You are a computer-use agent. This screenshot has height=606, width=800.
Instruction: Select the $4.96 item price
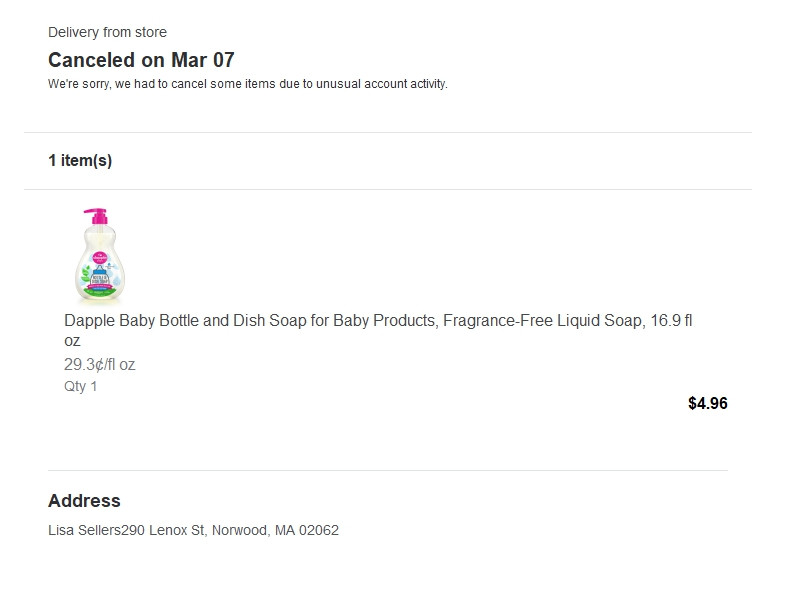[707, 404]
